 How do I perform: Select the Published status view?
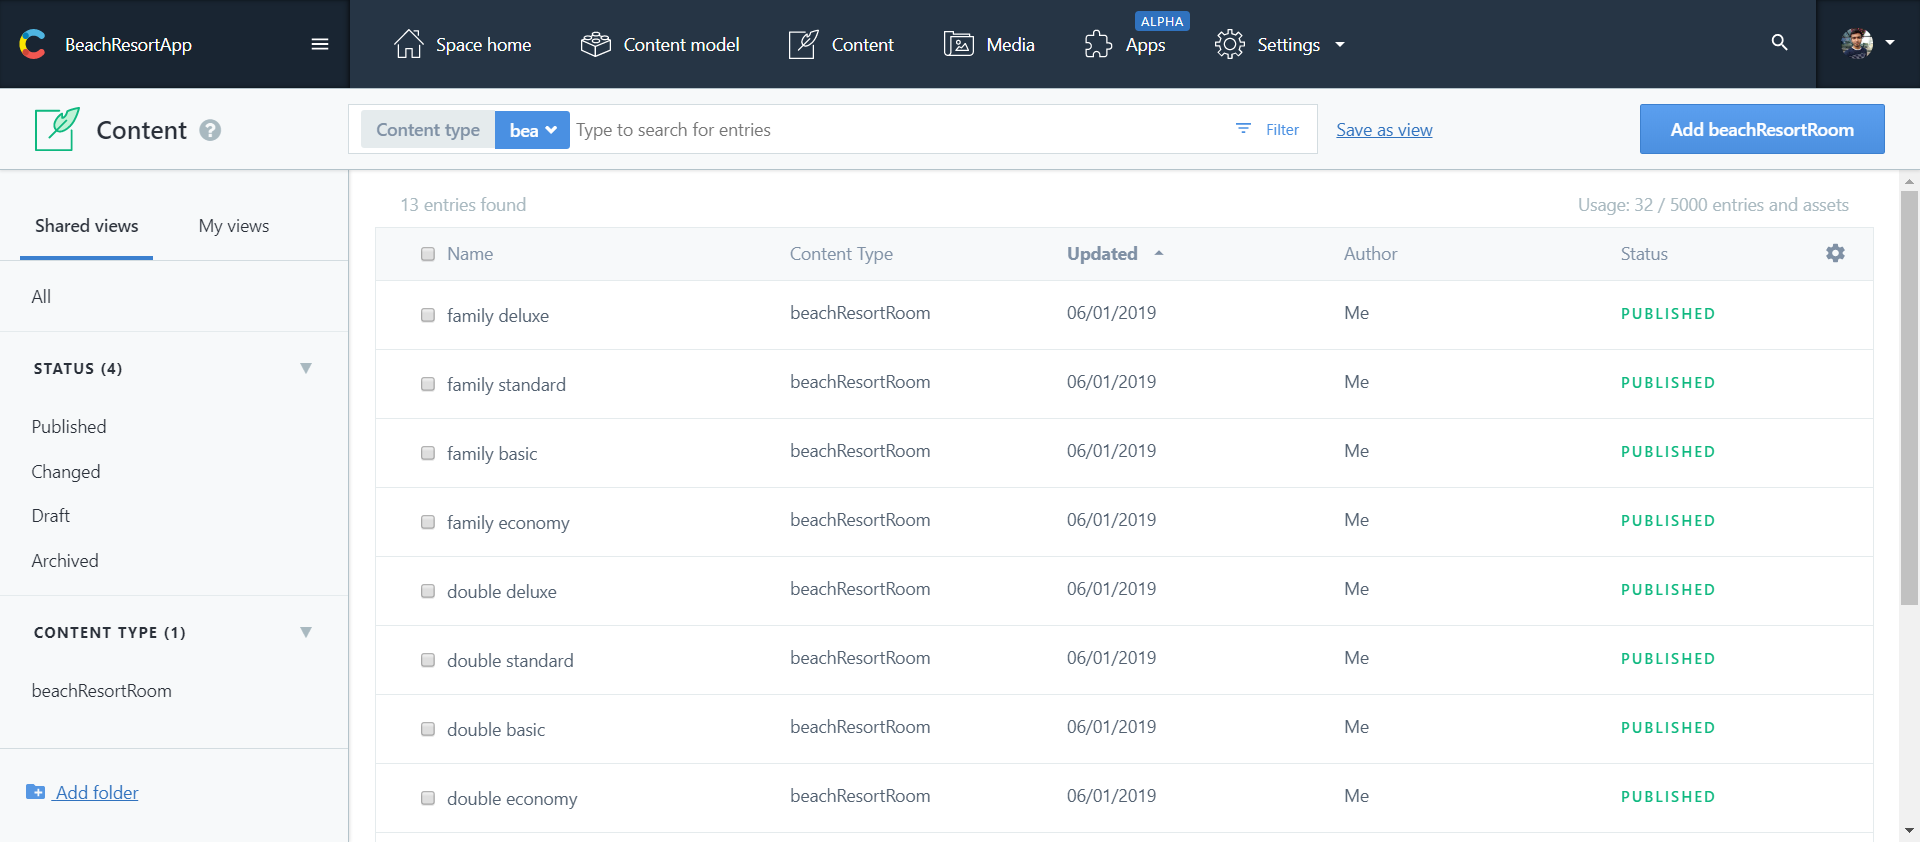pos(69,427)
